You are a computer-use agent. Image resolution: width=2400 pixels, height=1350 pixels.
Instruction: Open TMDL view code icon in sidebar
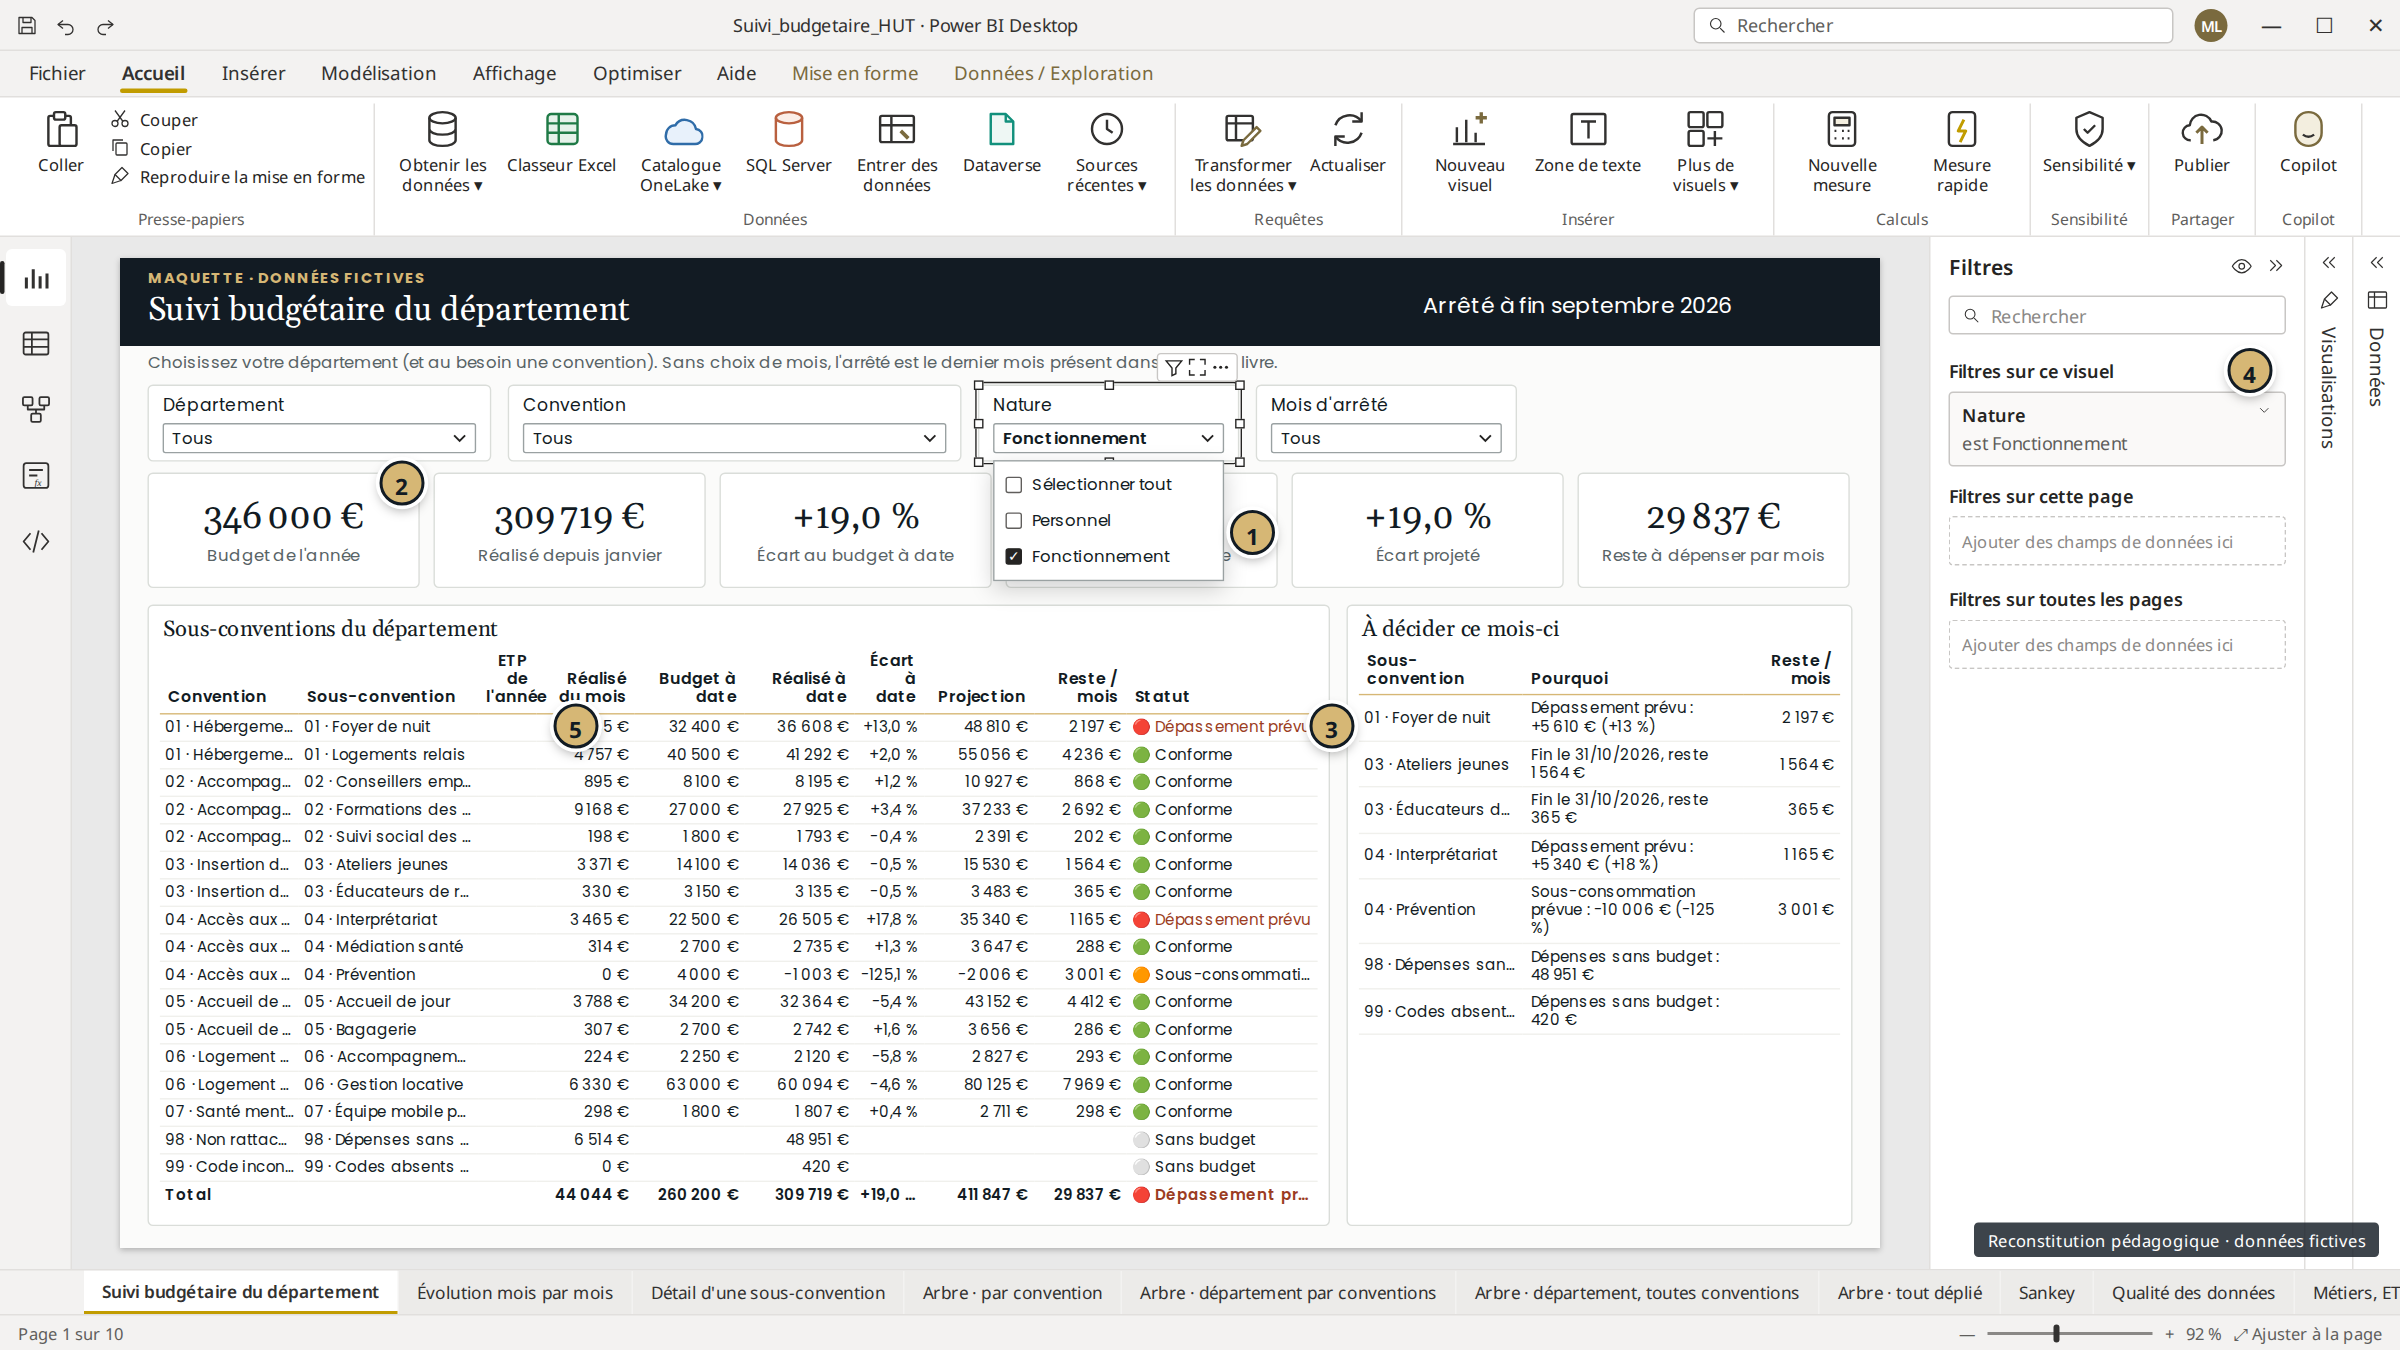(36, 541)
